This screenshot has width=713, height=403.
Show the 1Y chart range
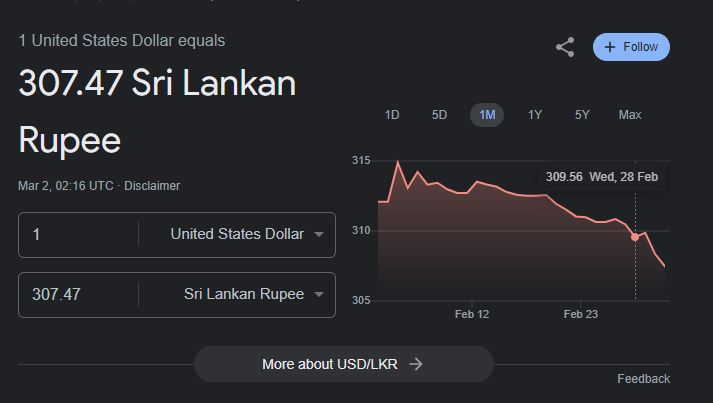[535, 115]
